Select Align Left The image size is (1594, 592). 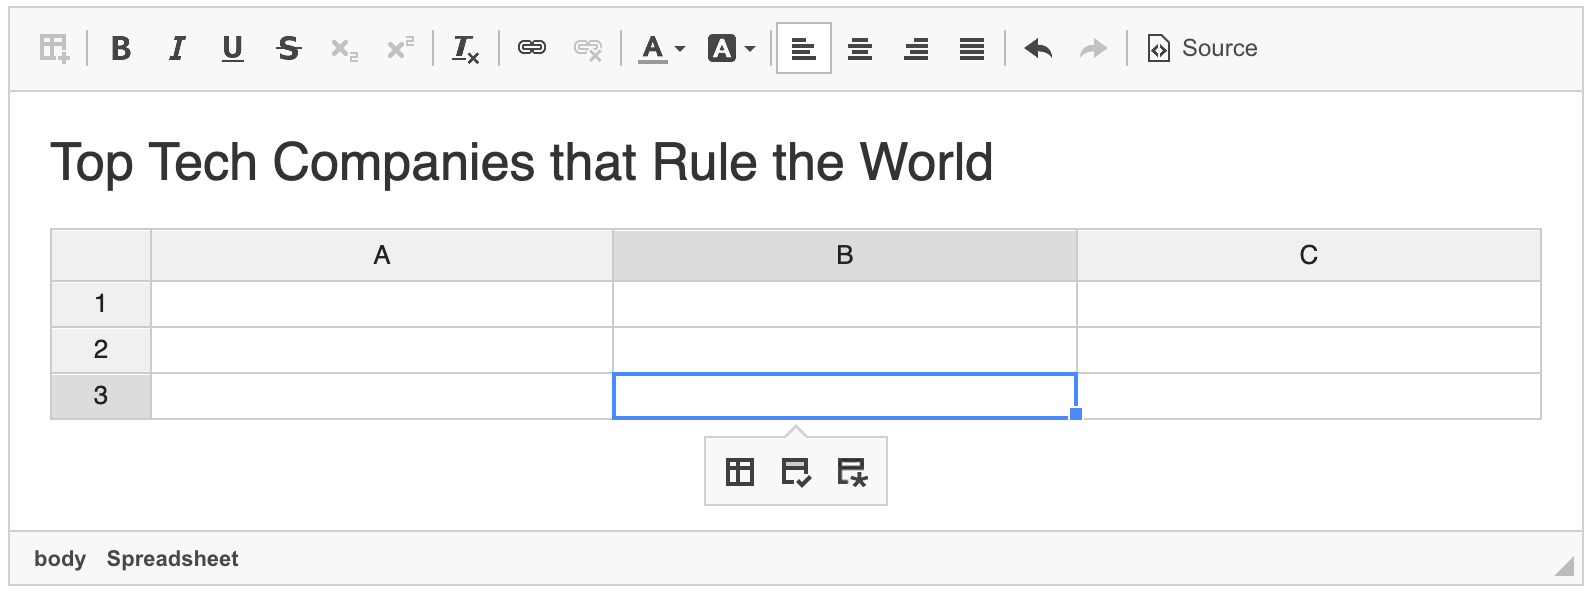(804, 48)
